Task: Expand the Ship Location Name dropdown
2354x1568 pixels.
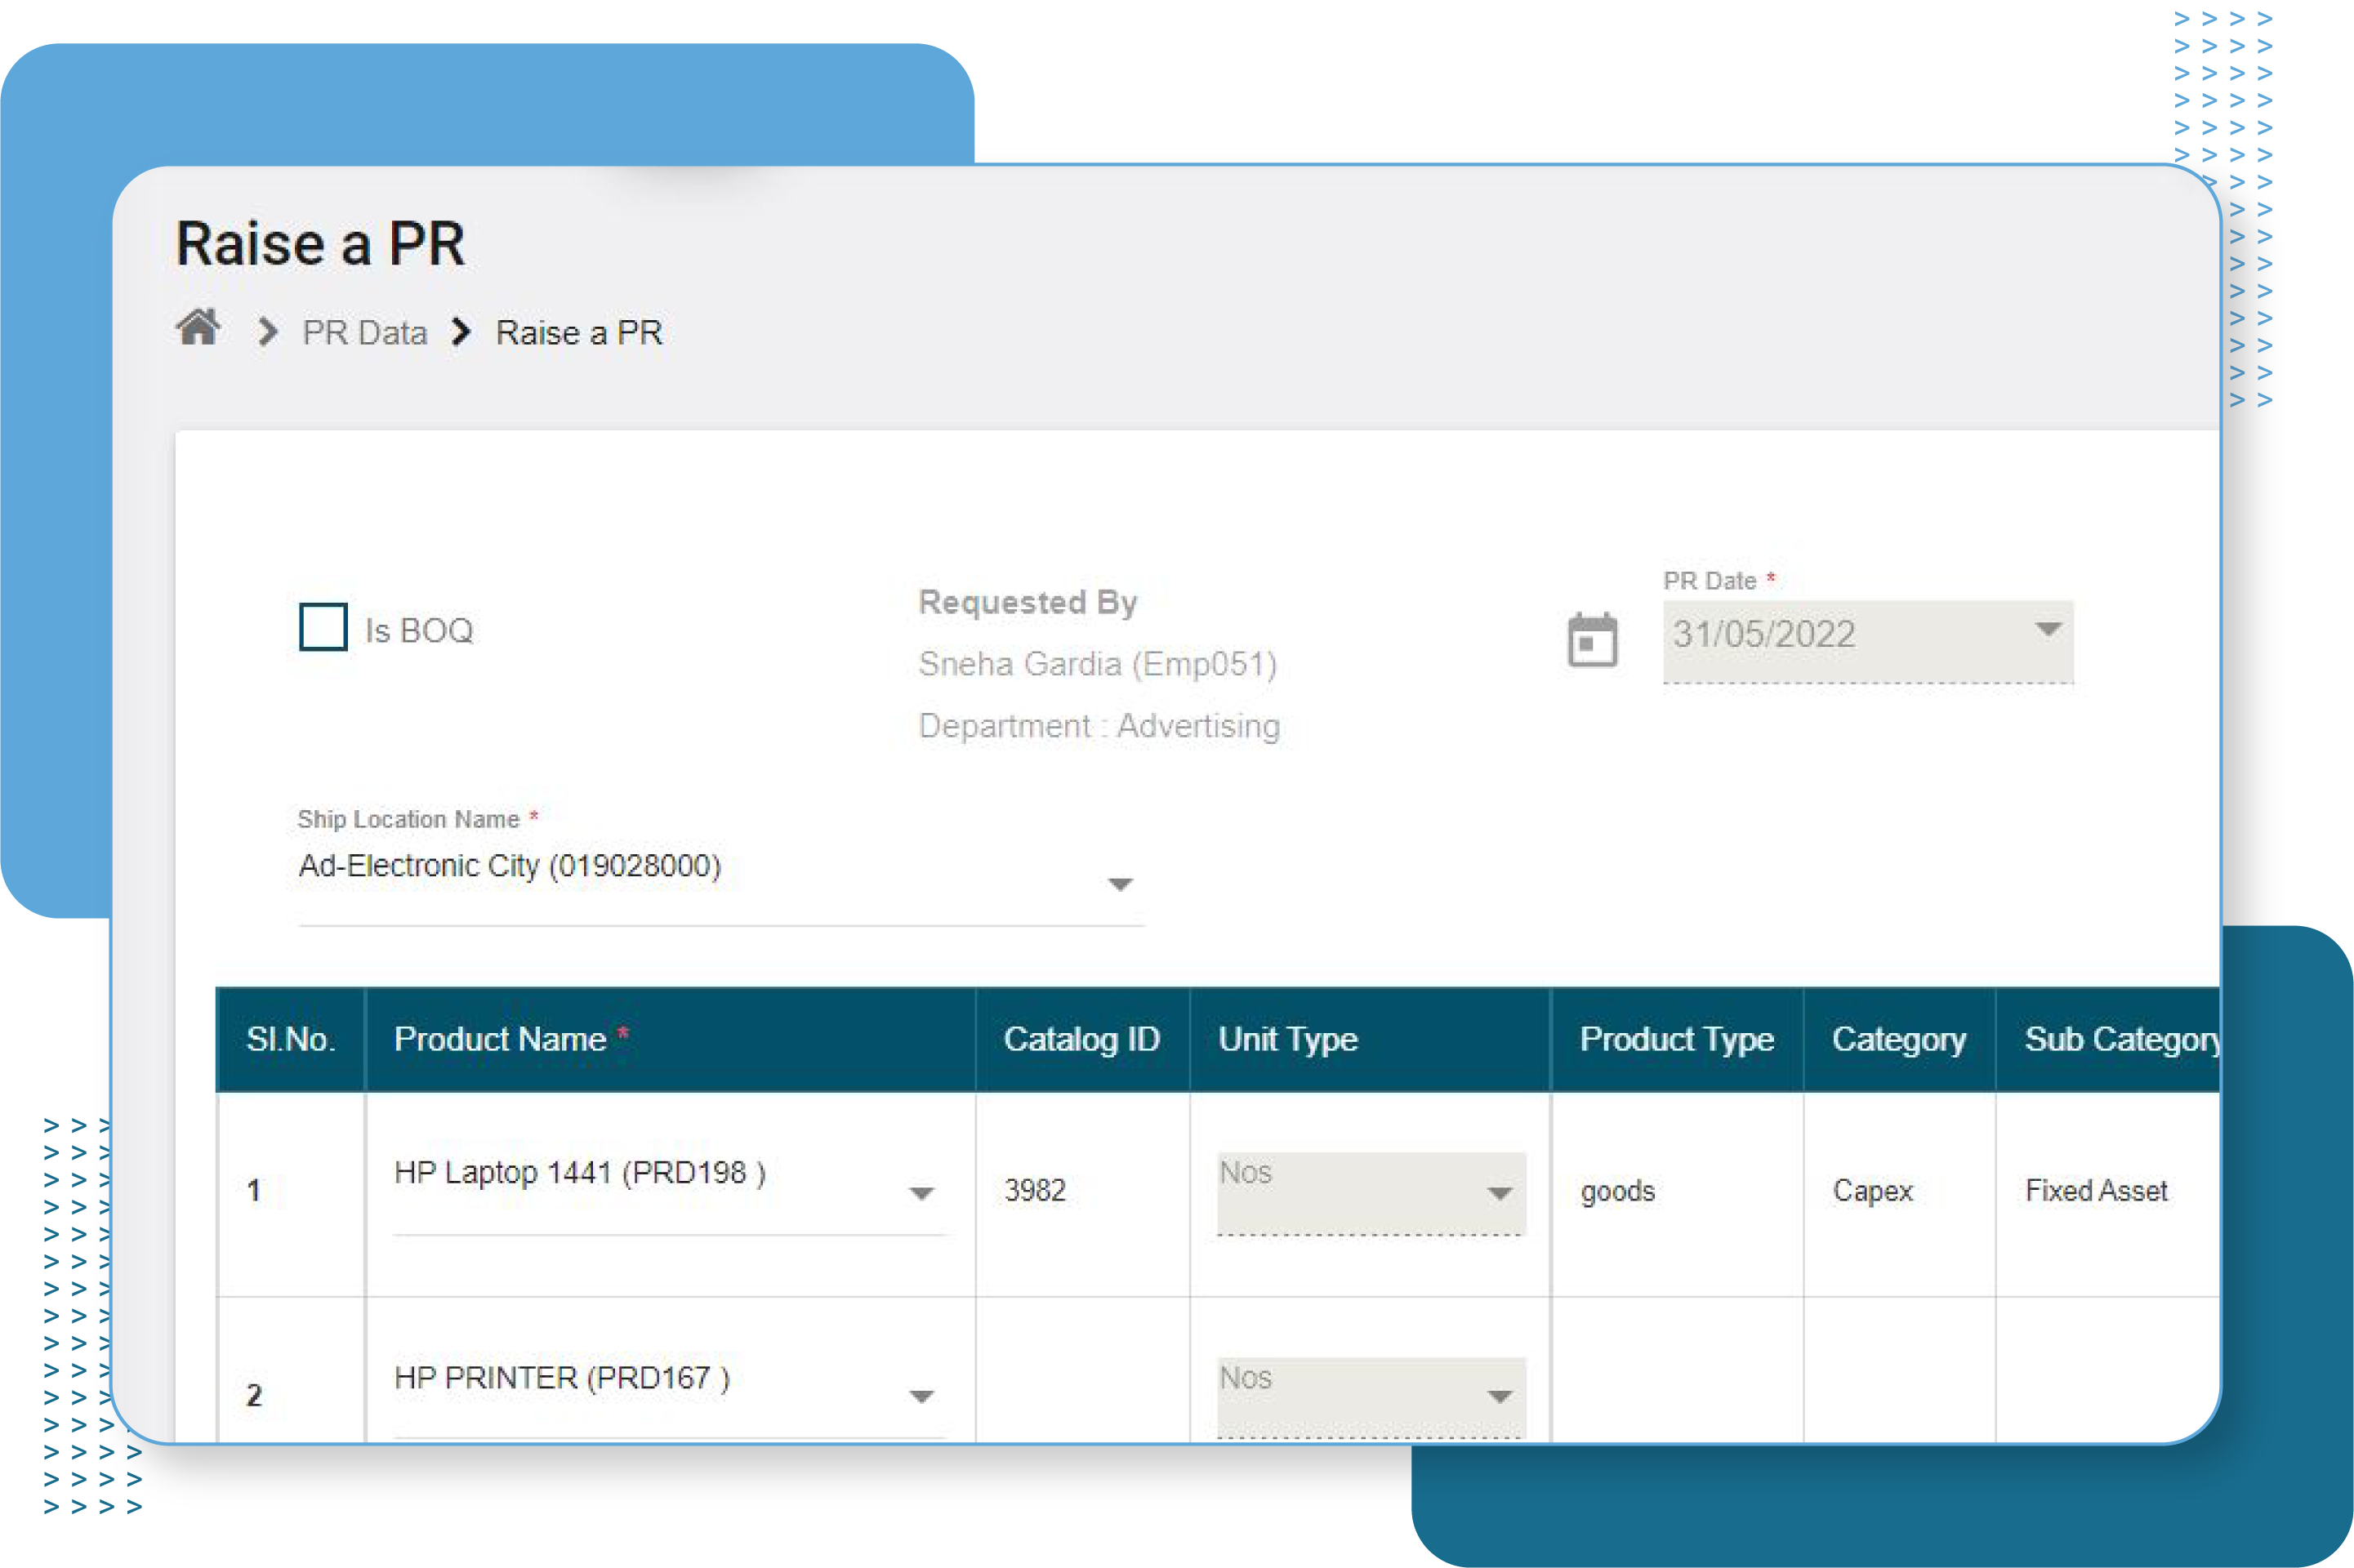Action: (1120, 884)
